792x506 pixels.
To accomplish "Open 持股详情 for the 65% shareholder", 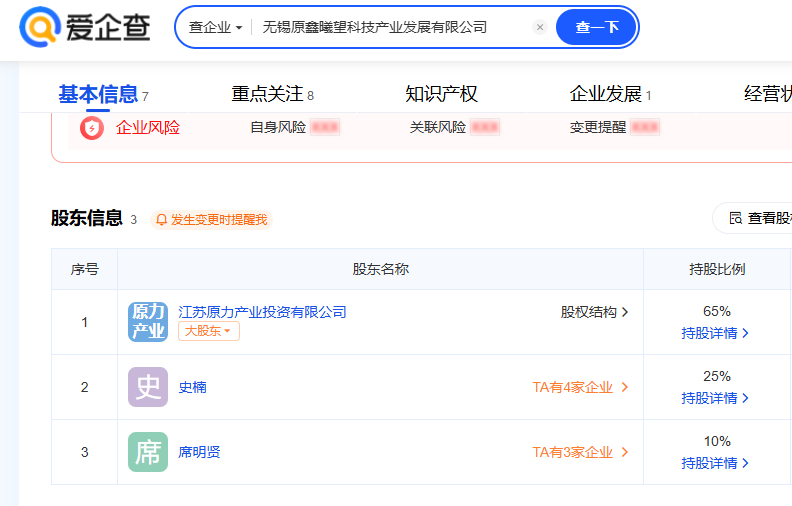I will tap(715, 333).
